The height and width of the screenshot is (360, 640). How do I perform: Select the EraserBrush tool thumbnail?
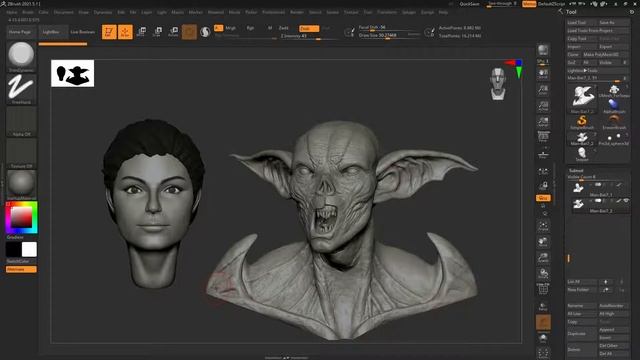[614, 122]
